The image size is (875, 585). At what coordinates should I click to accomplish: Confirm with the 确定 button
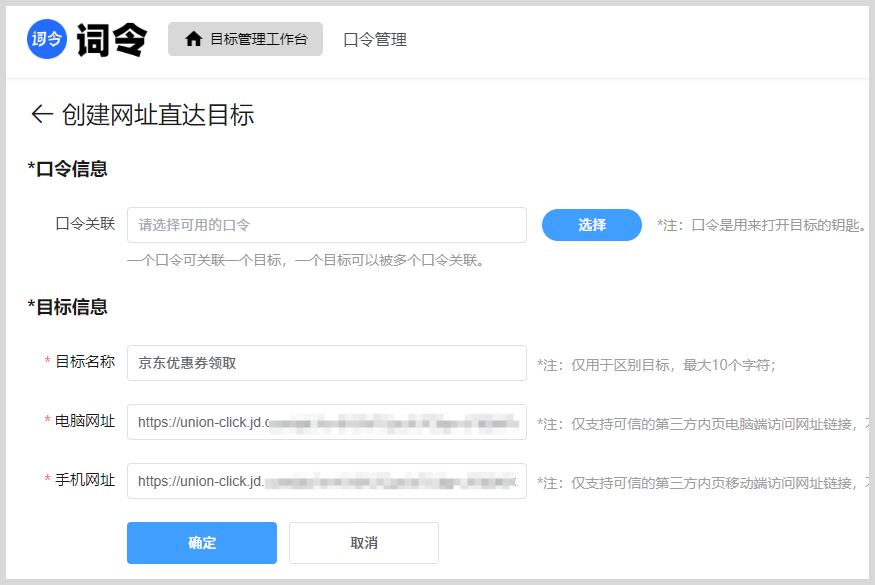pos(201,543)
